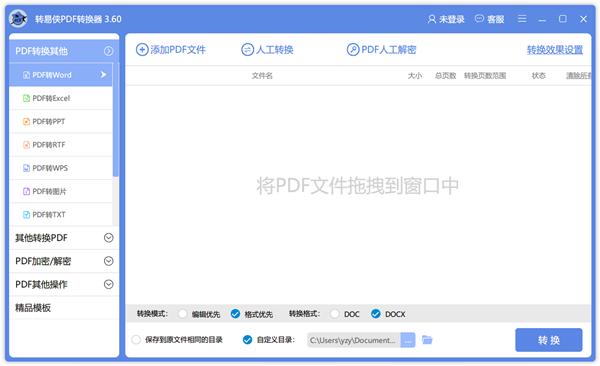The height and width of the screenshot is (366, 600).
Task: Click the PDF转Excel file icon
Action: [26, 98]
